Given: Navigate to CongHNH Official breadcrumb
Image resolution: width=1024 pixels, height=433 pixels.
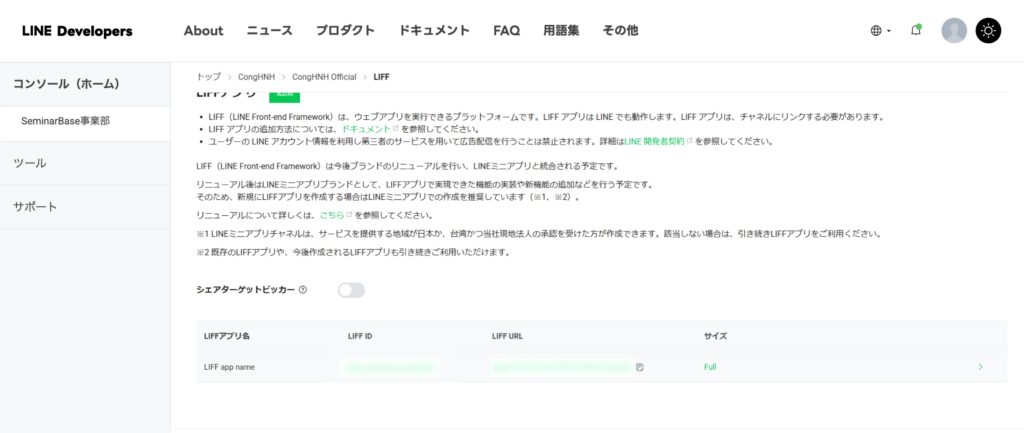Looking at the screenshot, I should (323, 77).
